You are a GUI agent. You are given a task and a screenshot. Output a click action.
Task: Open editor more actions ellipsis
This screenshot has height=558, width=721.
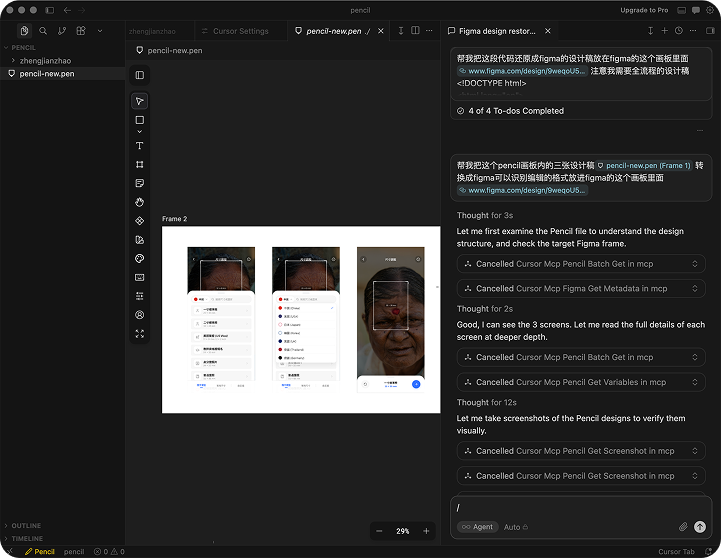coord(429,30)
